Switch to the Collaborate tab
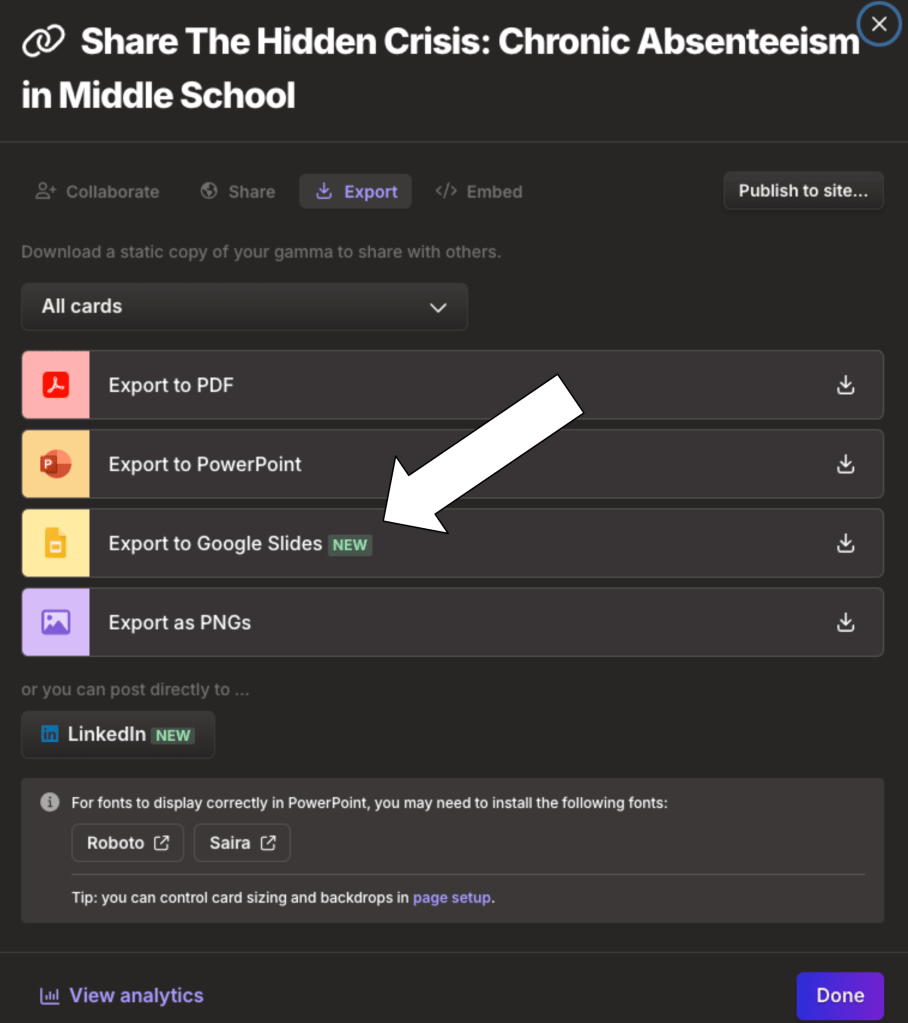This screenshot has width=908, height=1023. [x=97, y=191]
